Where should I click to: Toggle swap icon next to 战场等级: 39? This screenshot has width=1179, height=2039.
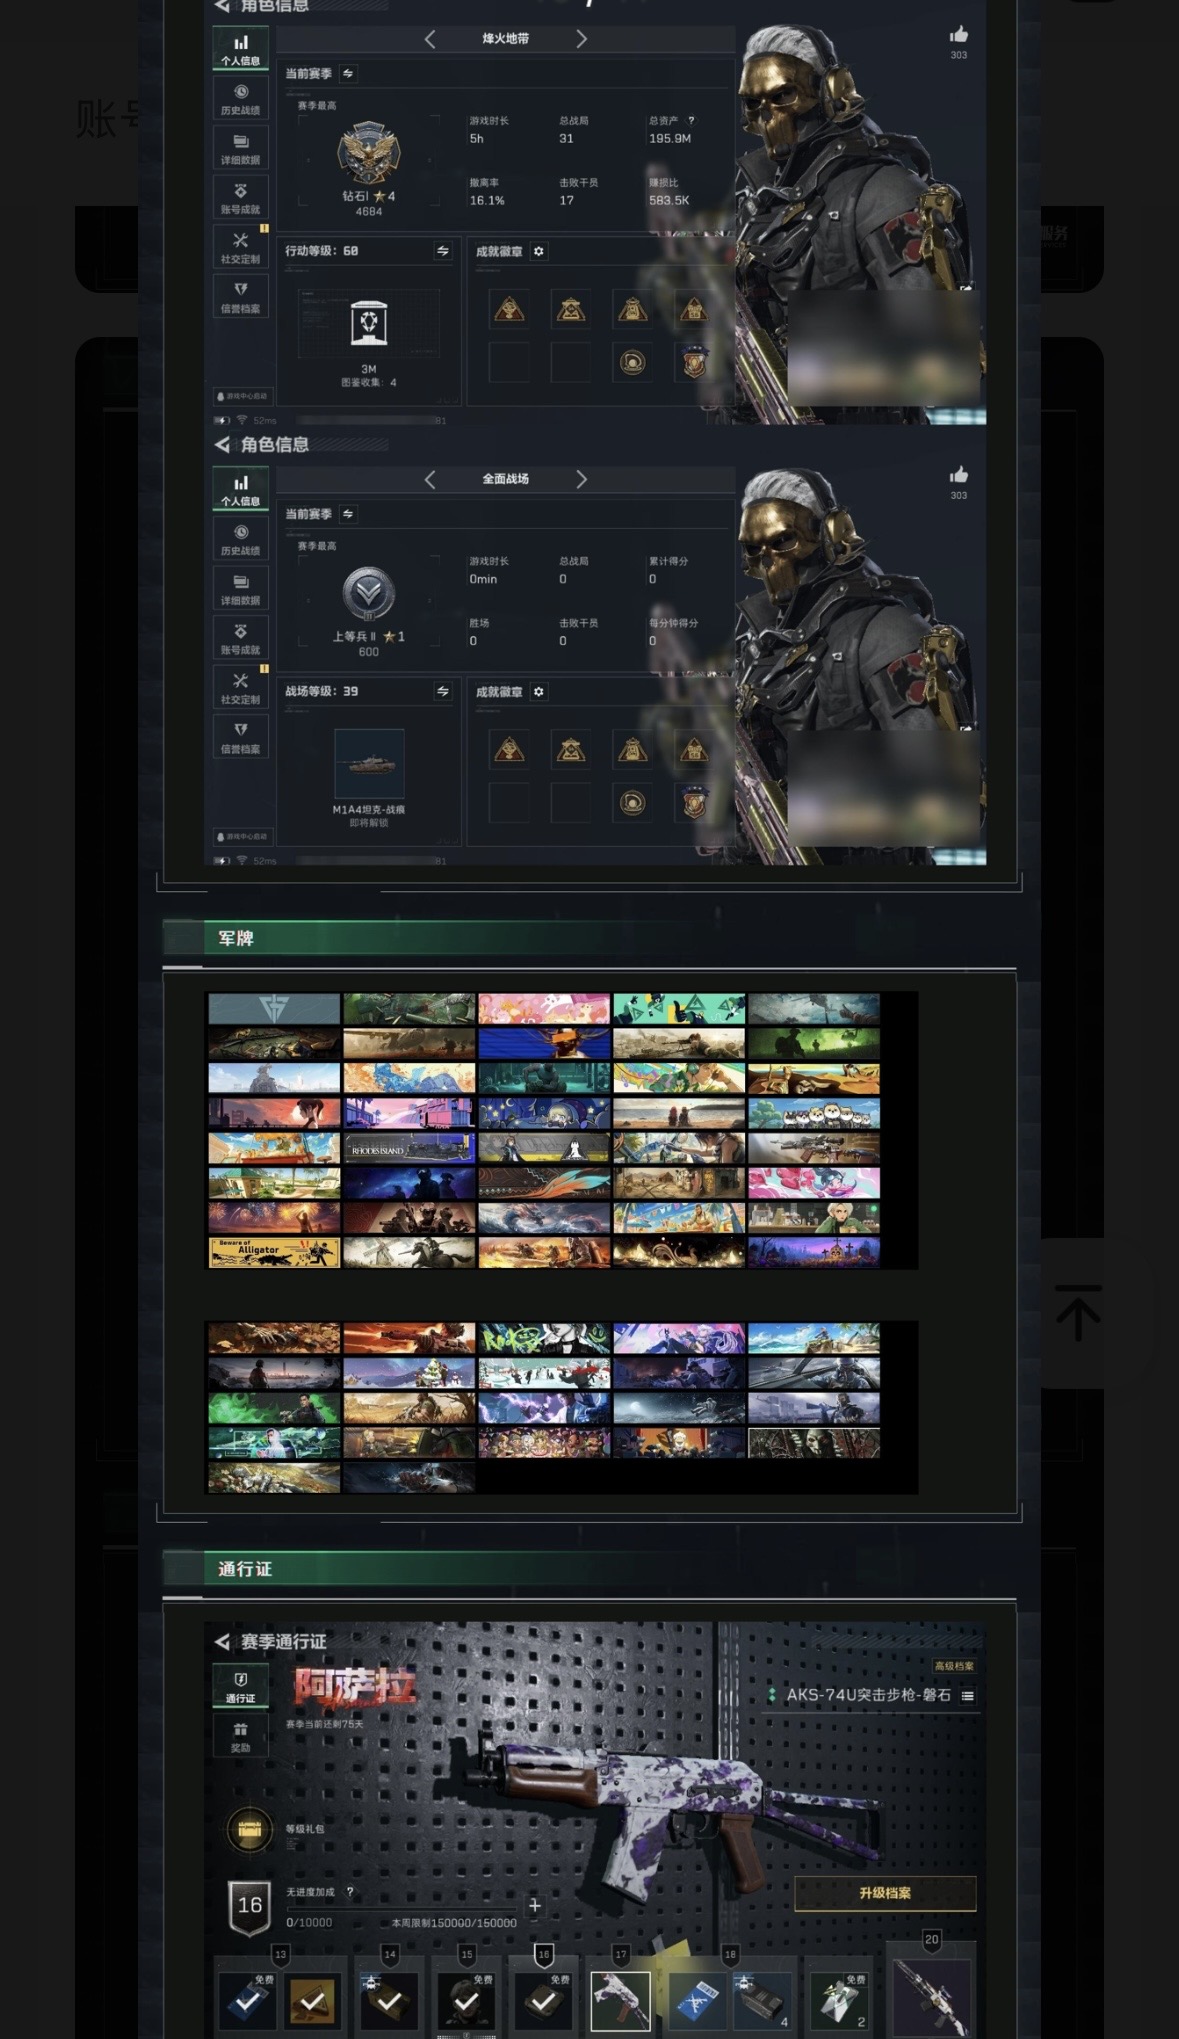click(443, 692)
